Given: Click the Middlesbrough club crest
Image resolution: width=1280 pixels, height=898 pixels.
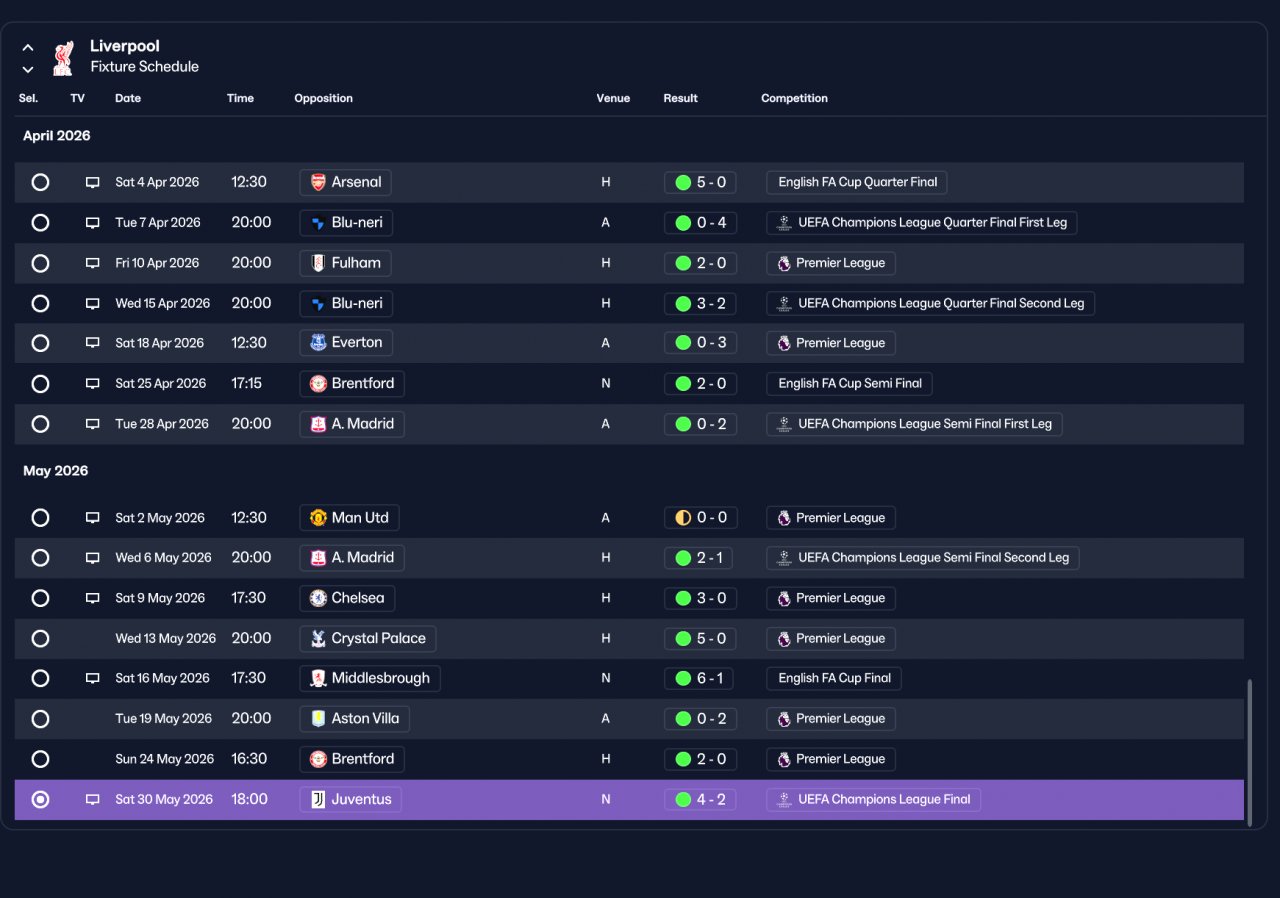Looking at the screenshot, I should coord(318,678).
